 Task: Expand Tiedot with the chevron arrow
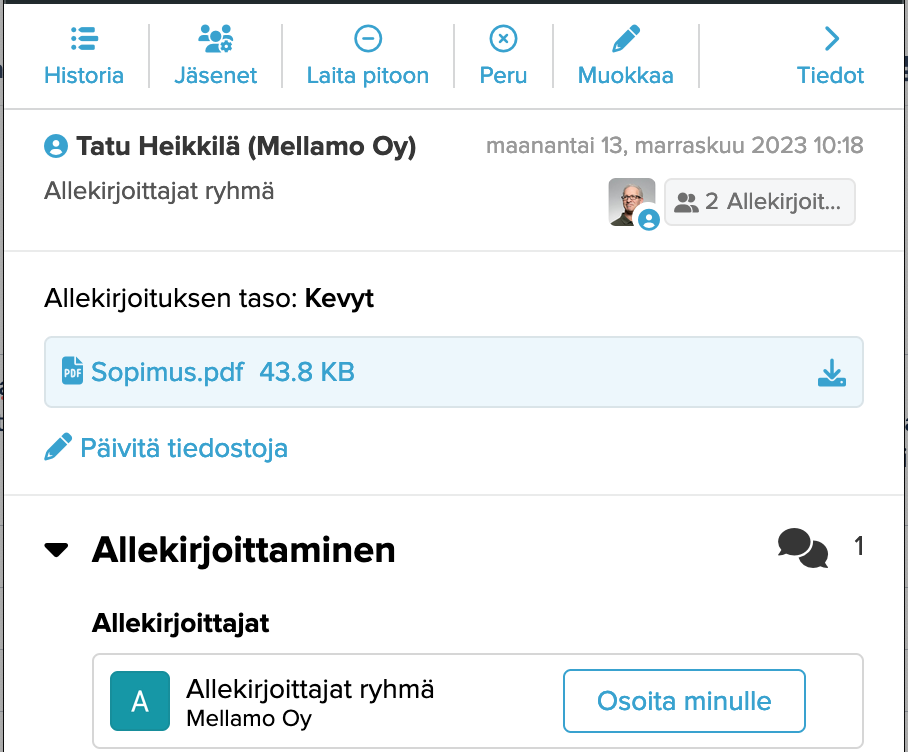[x=832, y=39]
